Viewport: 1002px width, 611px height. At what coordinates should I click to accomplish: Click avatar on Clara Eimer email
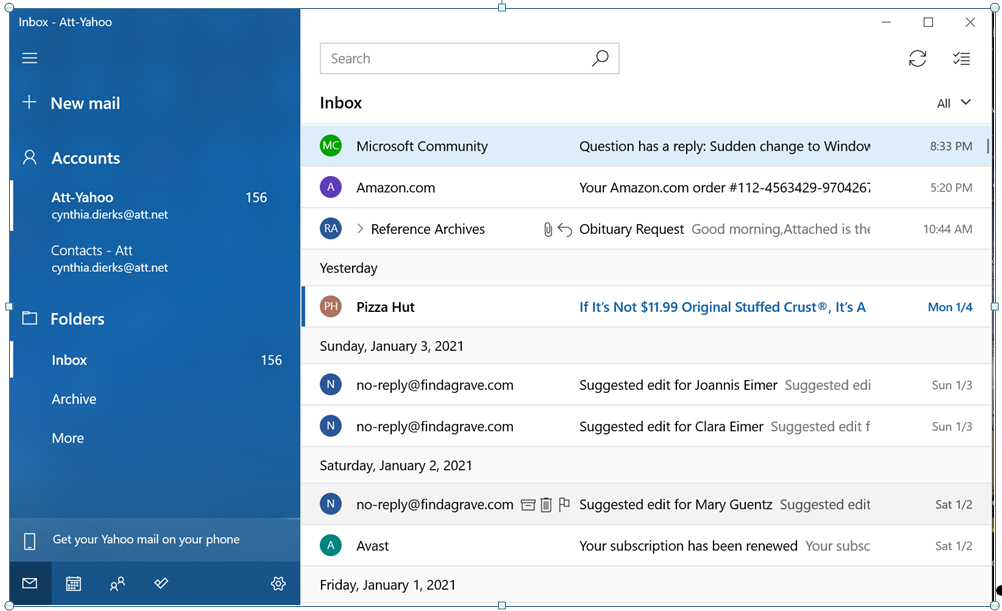330,426
